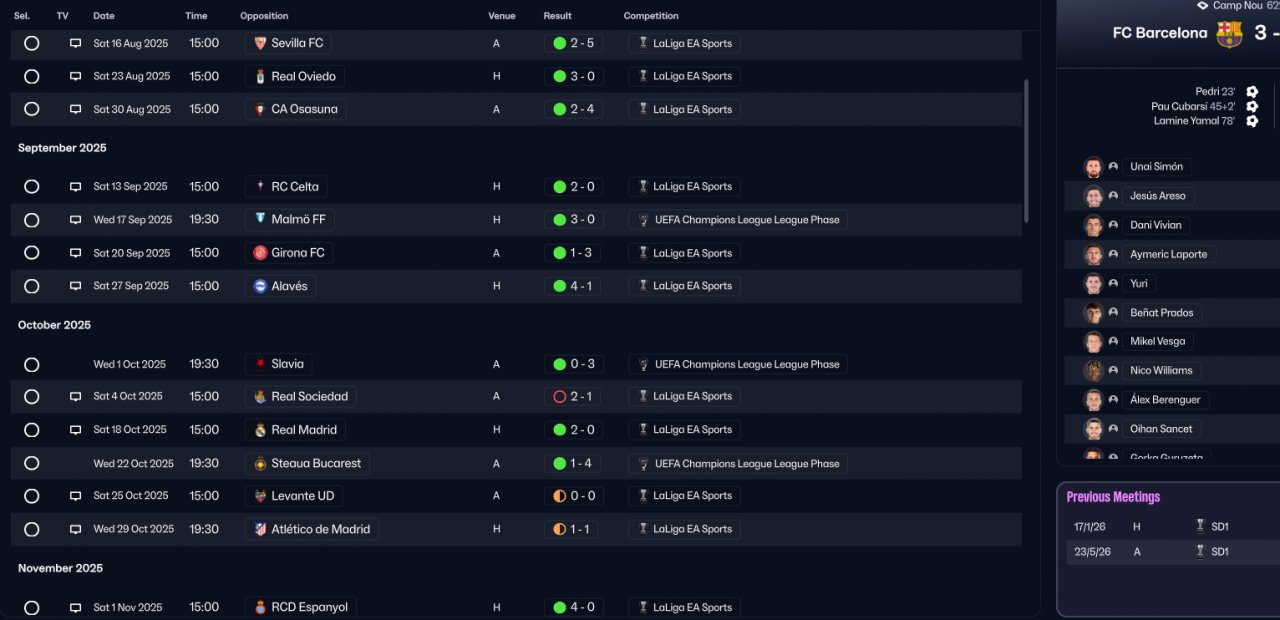This screenshot has width=1280, height=620.
Task: Select the Slavia fixture radio button
Action: coord(32,365)
